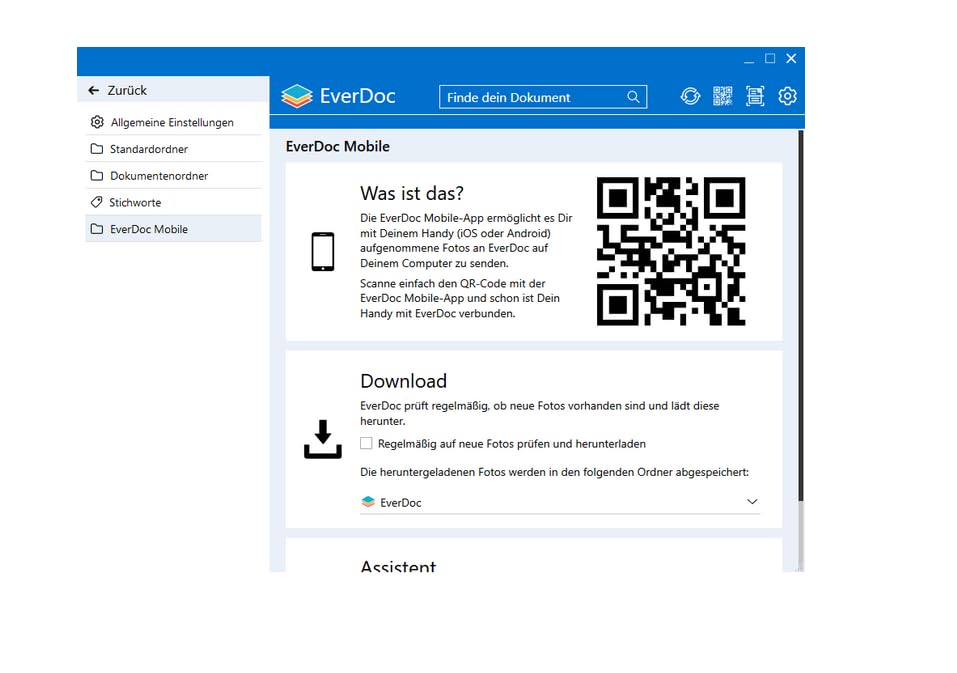
Task: Click the vertical scrollbar of settings panel
Action: [801, 317]
